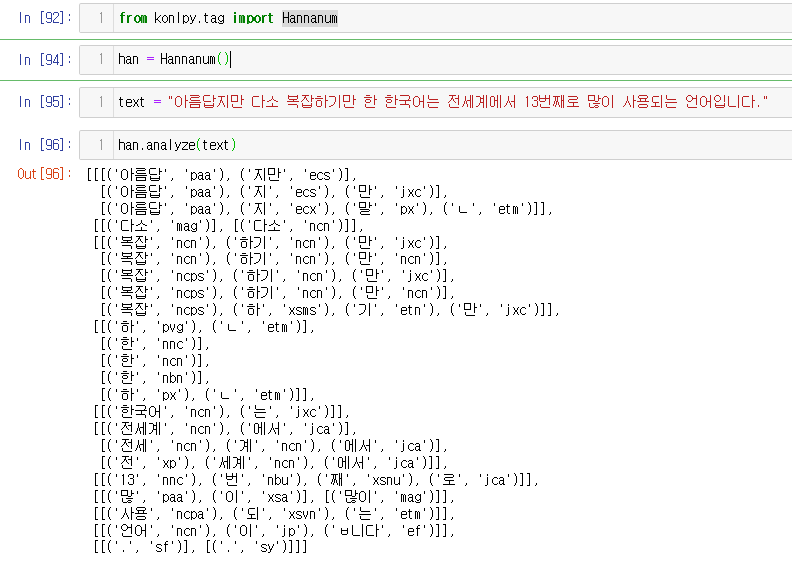The image size is (792, 564).
Task: Click output line with '언어', 'ncn'
Action: [x=274, y=531]
